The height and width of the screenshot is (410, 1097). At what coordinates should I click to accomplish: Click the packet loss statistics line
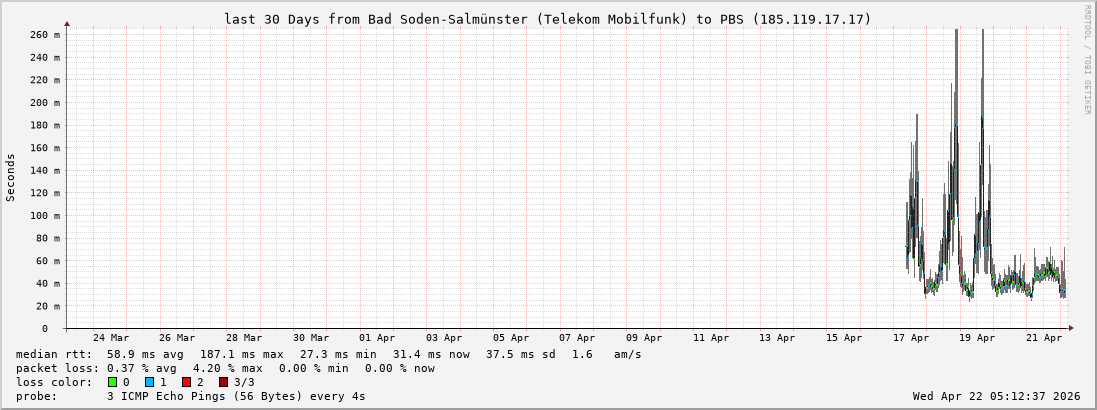pos(225,368)
